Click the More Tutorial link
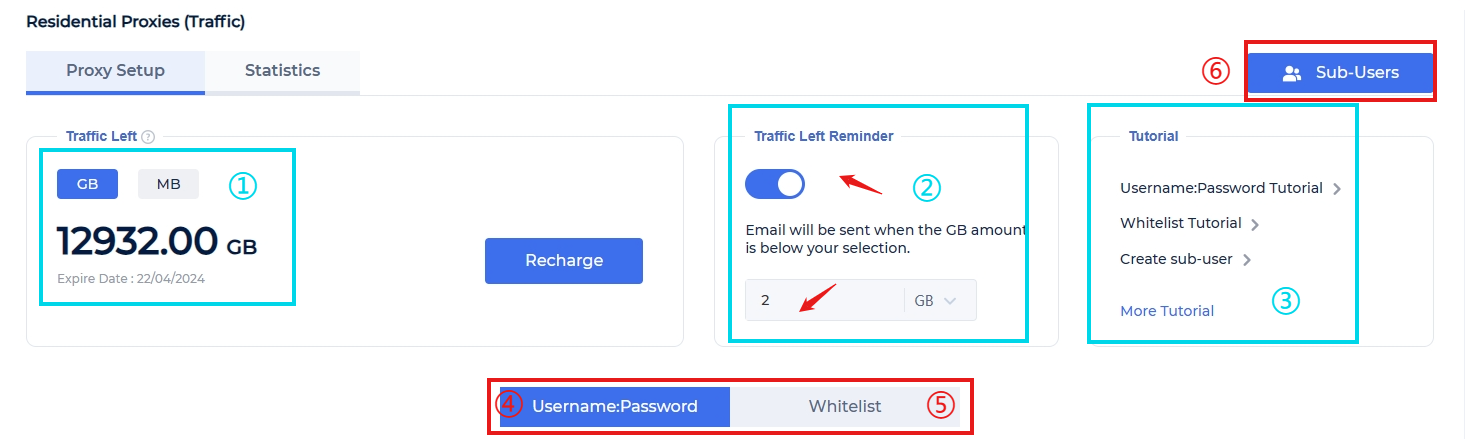 1167,311
